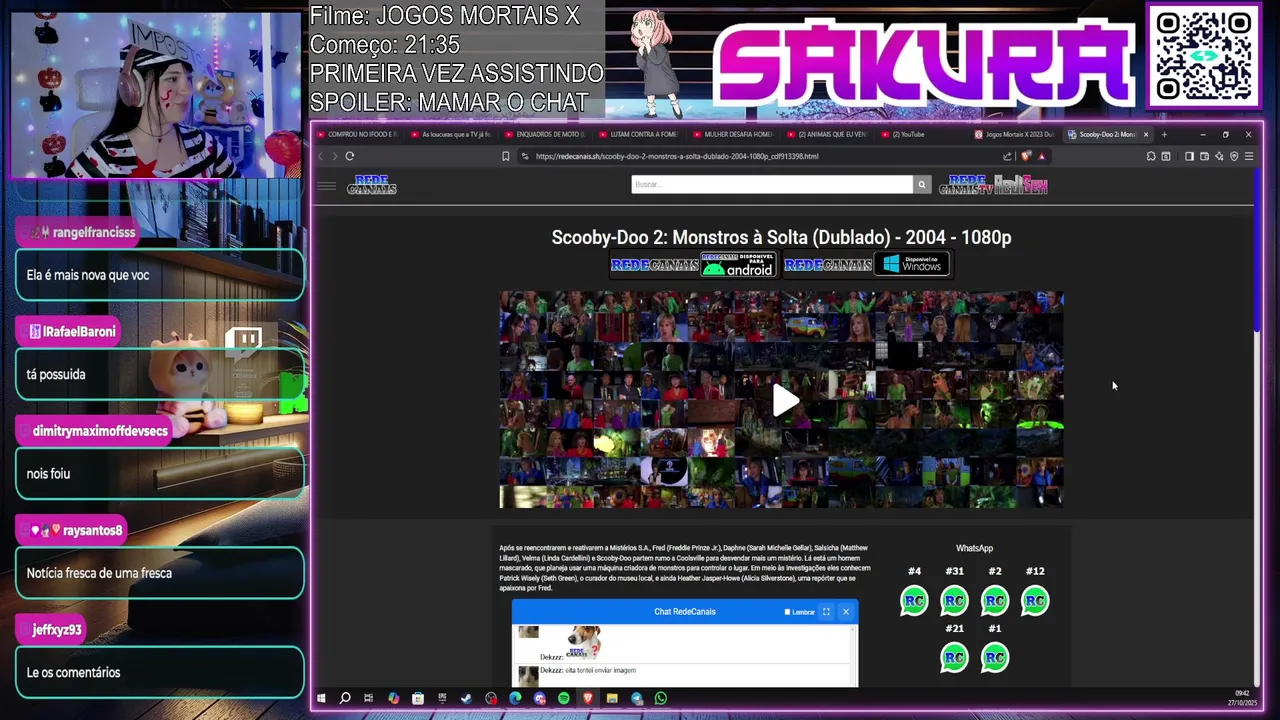
Task: Click chat message 'Ela é mais nova que voc'
Action: 88,275
